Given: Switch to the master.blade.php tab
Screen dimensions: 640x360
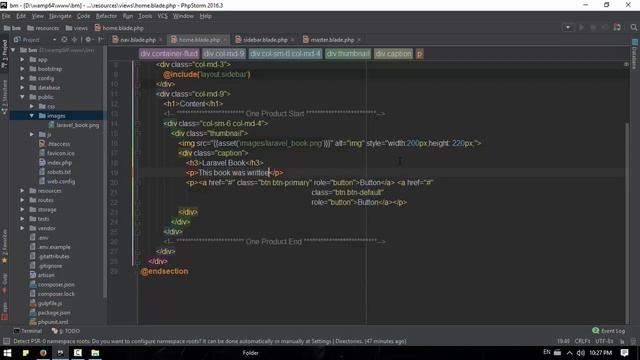Looking at the screenshot, I should pos(332,40).
